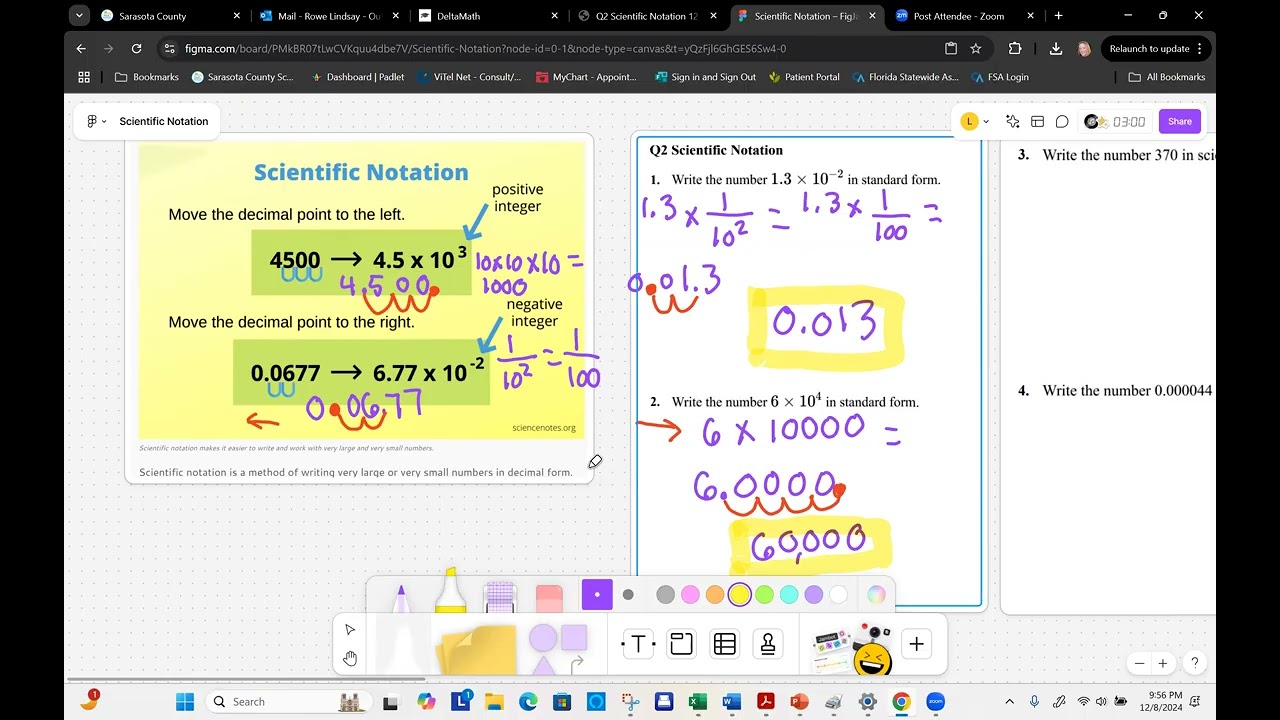Open the Chrome apps grid
This screenshot has width=1280, height=720.
[84, 77]
